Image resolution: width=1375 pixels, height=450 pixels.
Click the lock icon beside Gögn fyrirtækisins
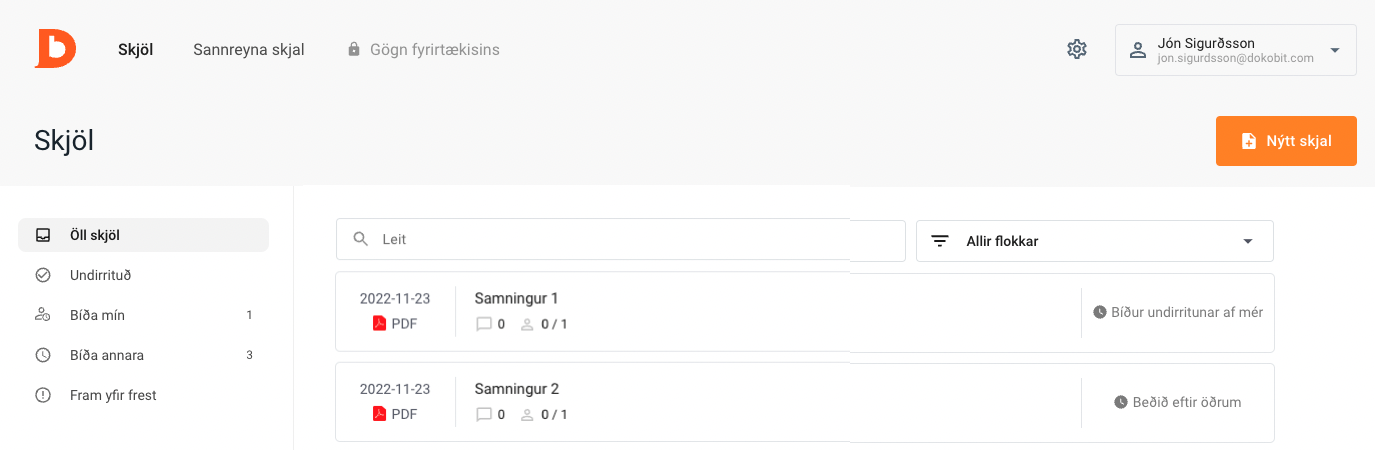point(353,49)
